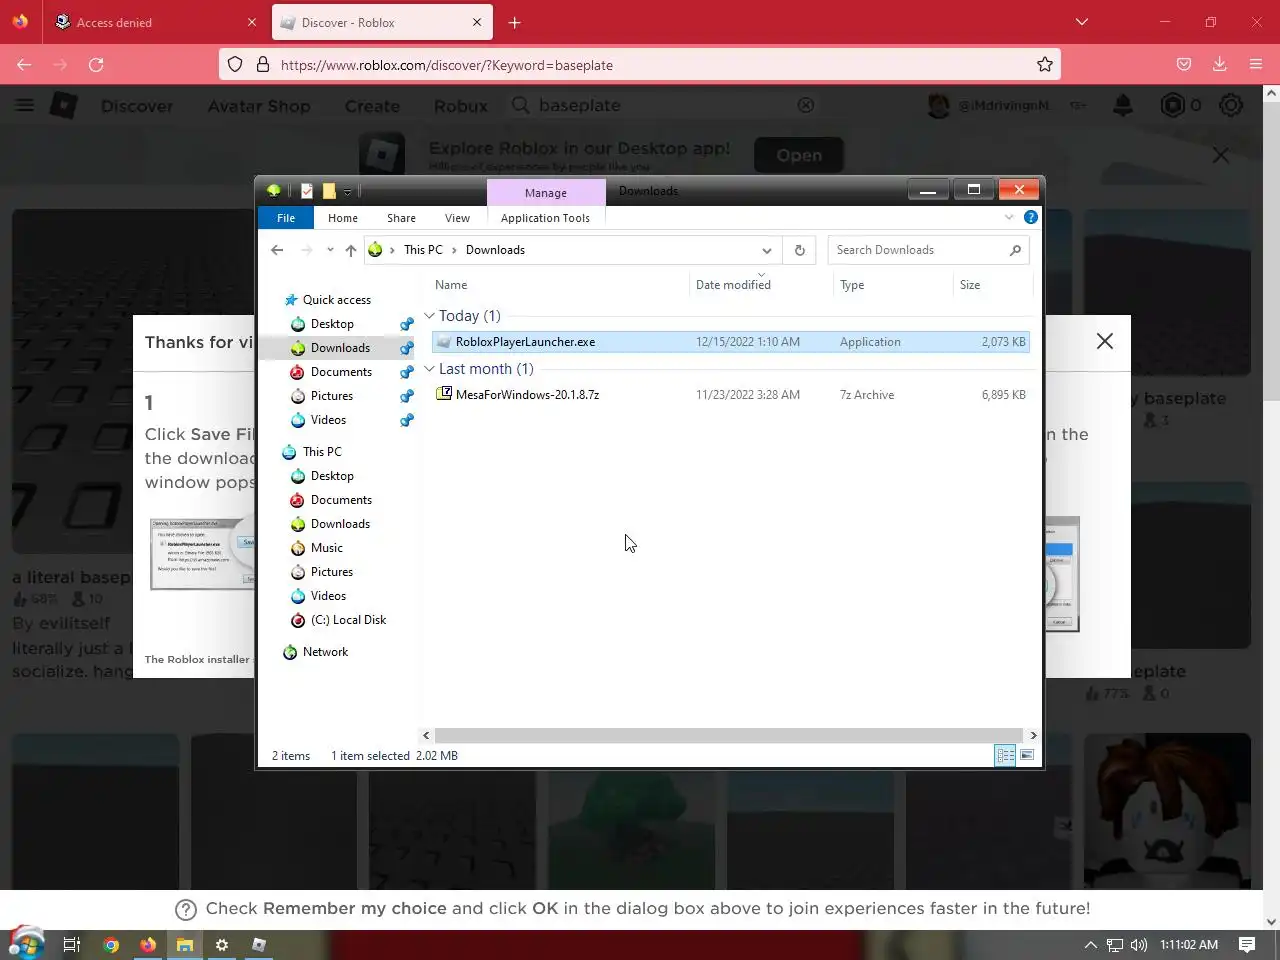Viewport: 1280px width, 960px height.
Task: Open Pictures under Quick access
Action: click(x=332, y=396)
